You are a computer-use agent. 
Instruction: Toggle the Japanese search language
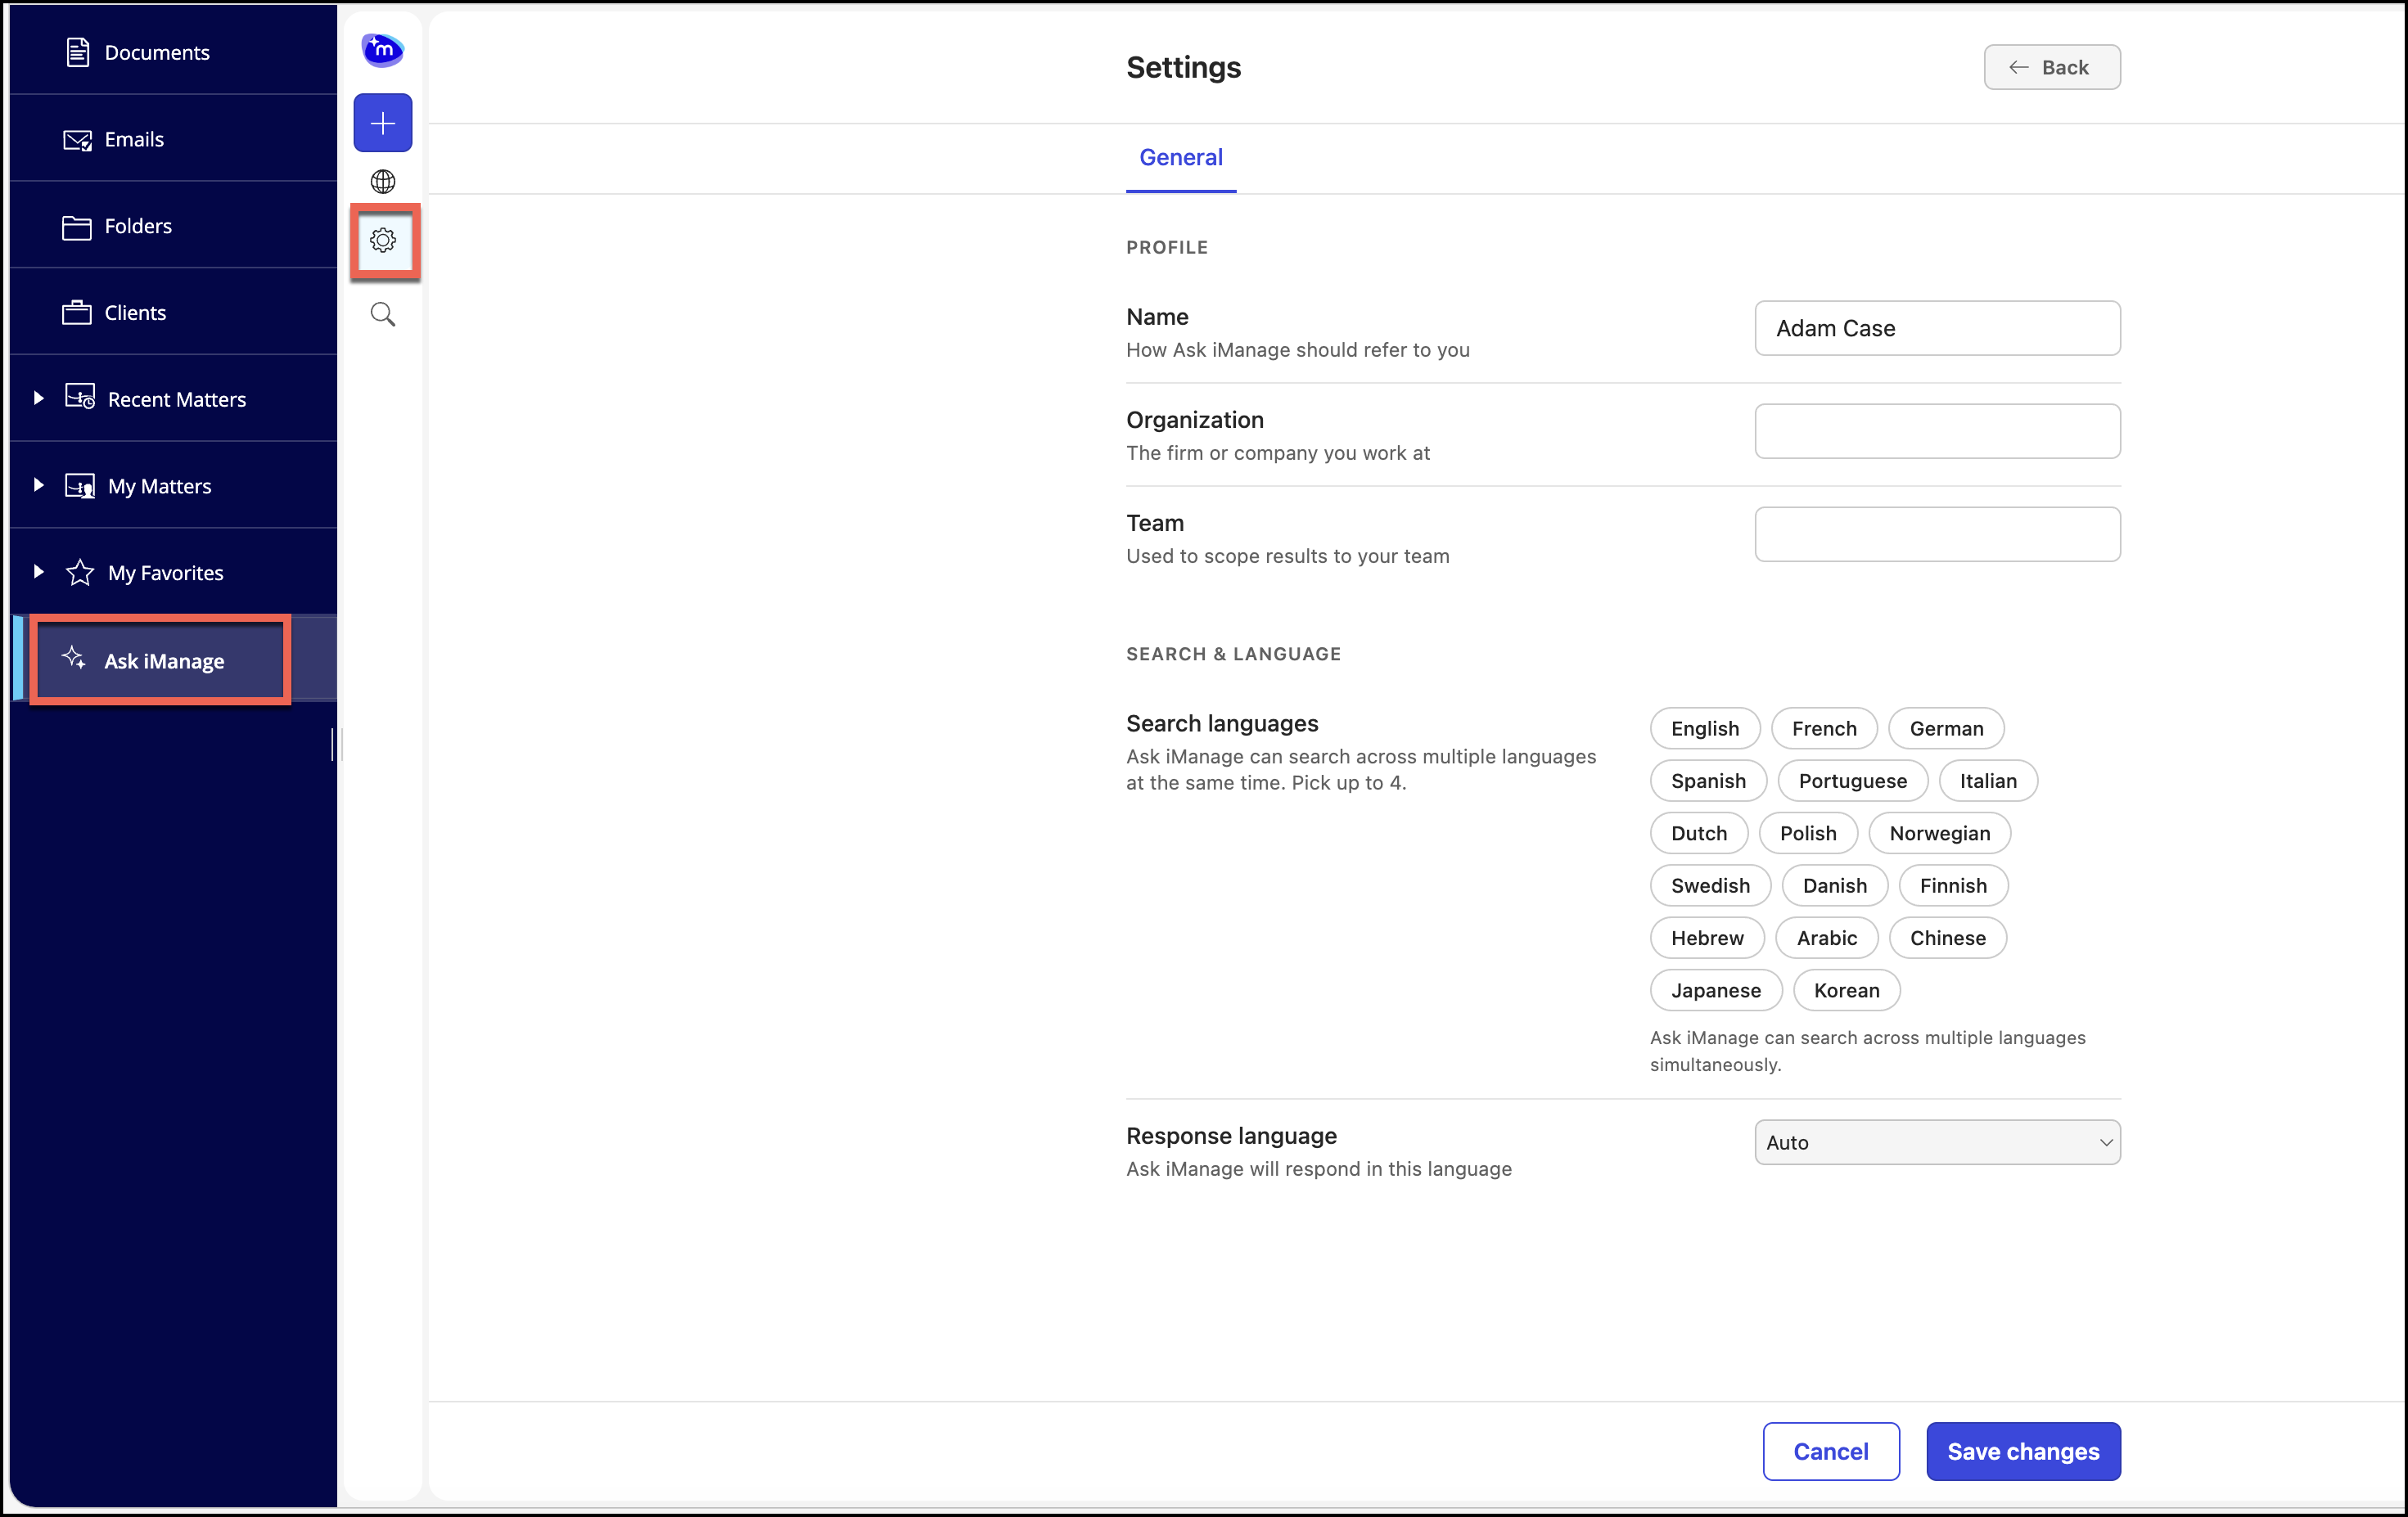pos(1716,990)
